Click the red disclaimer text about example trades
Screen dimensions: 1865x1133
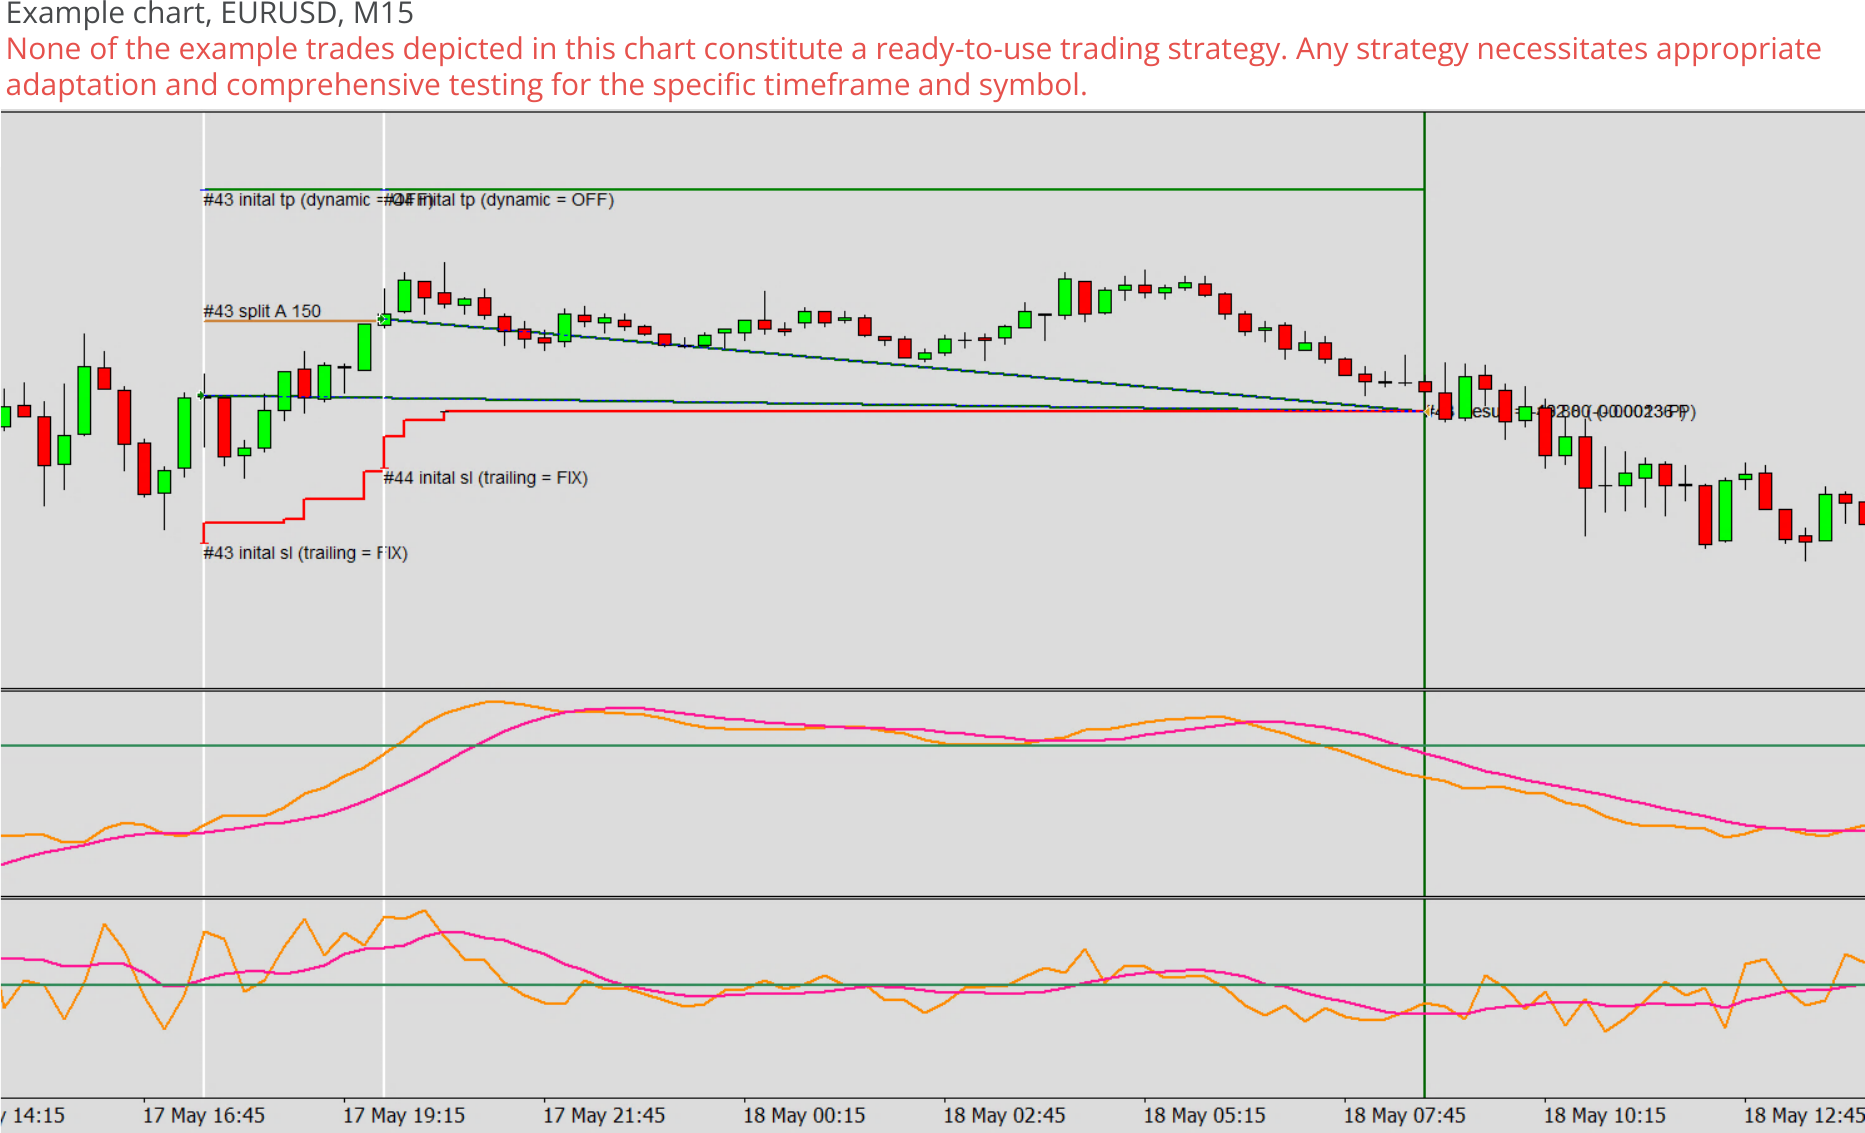[x=914, y=67]
